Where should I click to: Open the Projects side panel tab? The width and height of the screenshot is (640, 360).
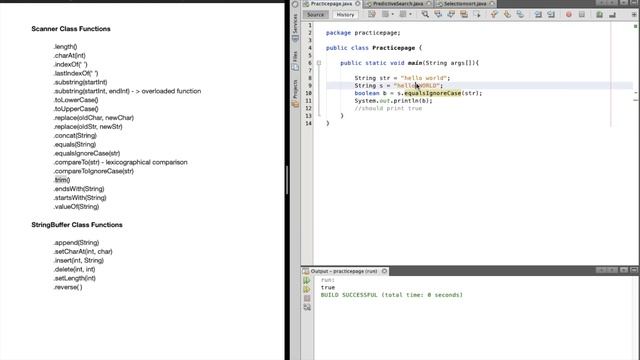[x=295, y=93]
